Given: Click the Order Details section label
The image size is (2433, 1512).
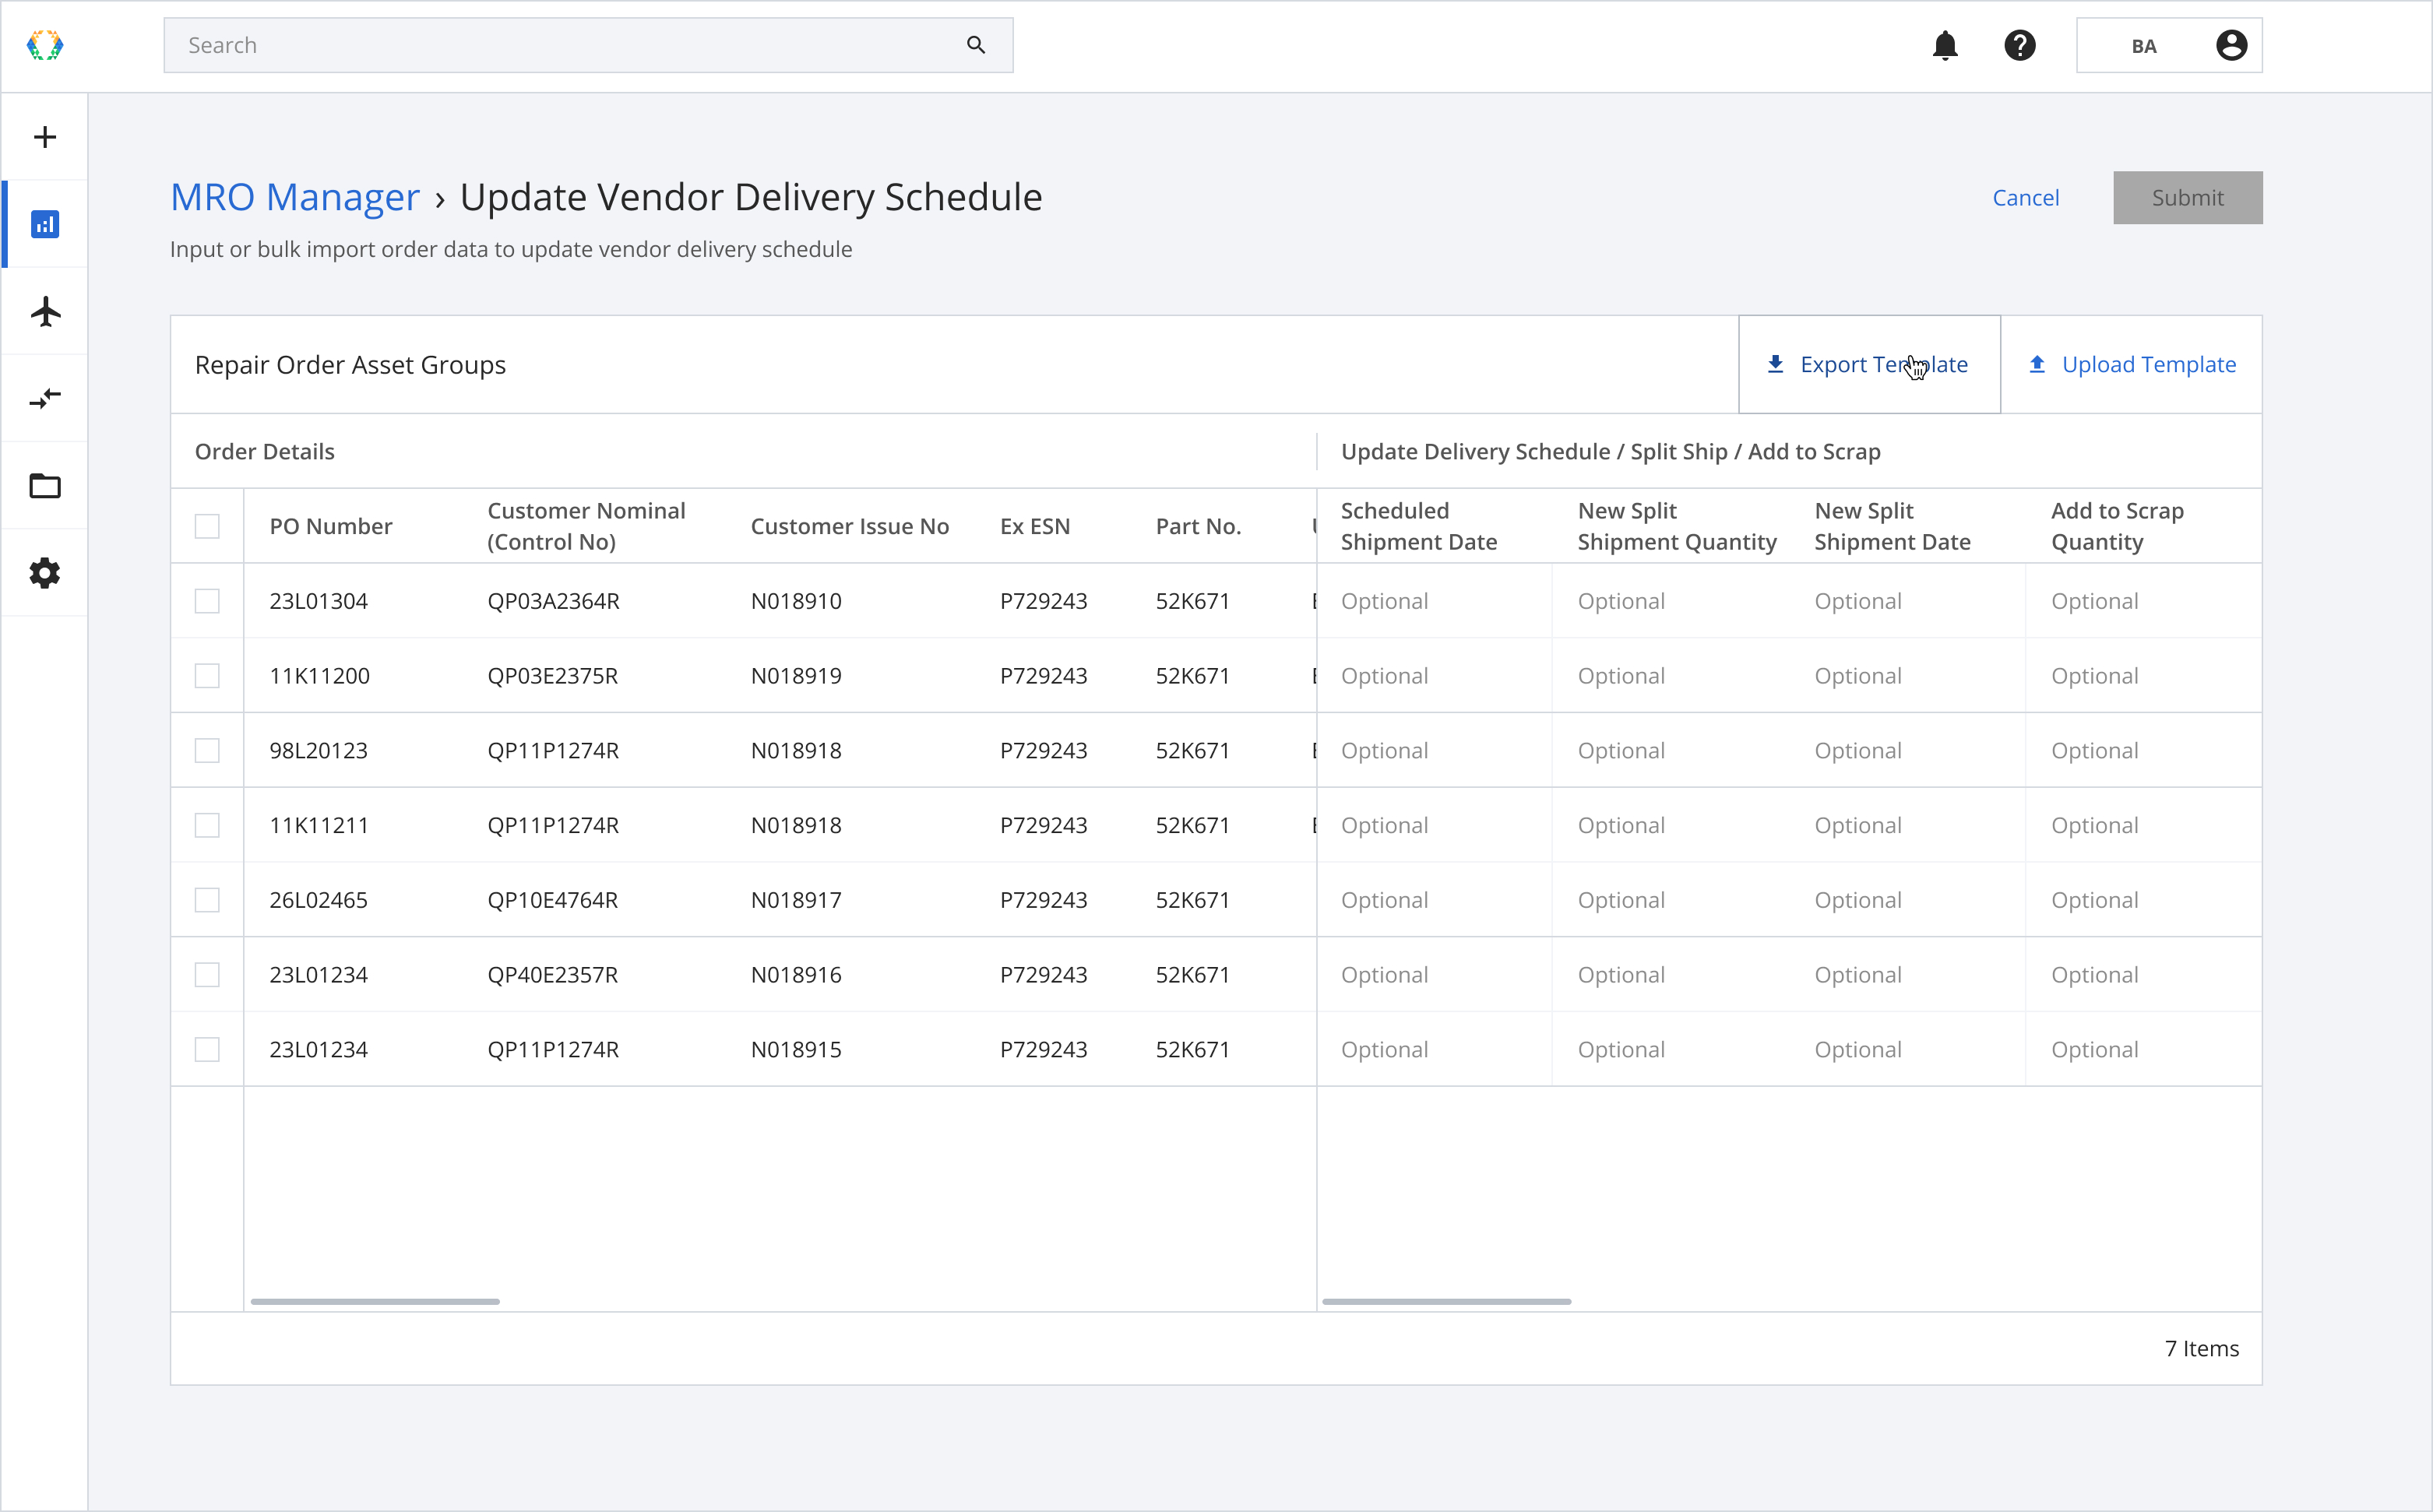Looking at the screenshot, I should click(x=264, y=451).
